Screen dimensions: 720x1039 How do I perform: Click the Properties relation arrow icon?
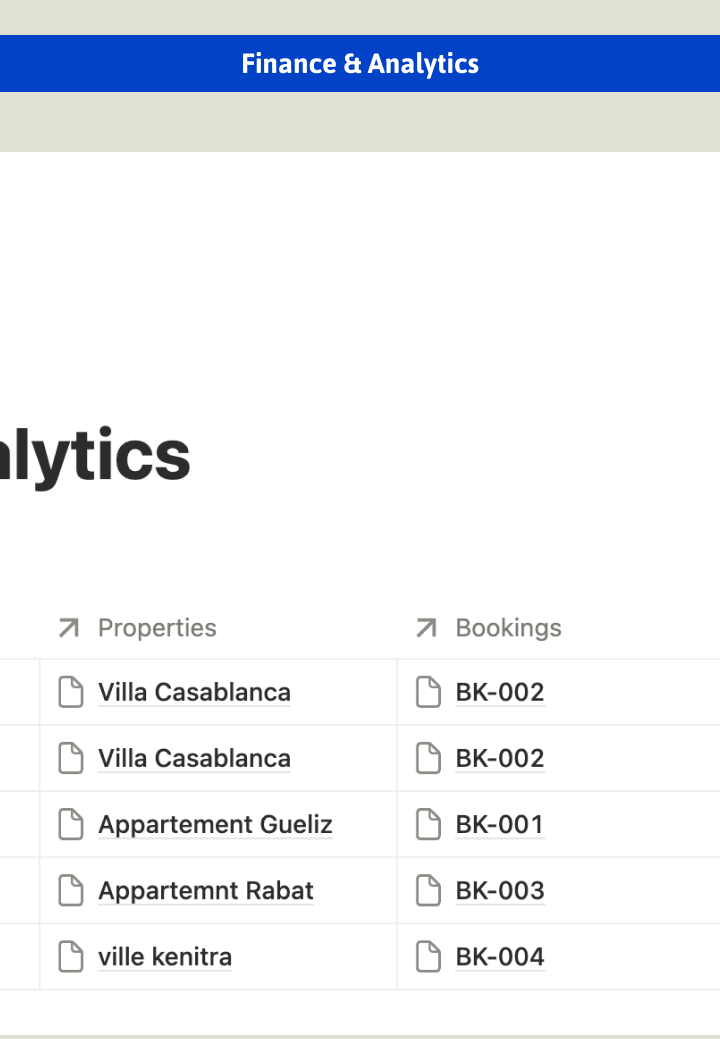pos(69,628)
